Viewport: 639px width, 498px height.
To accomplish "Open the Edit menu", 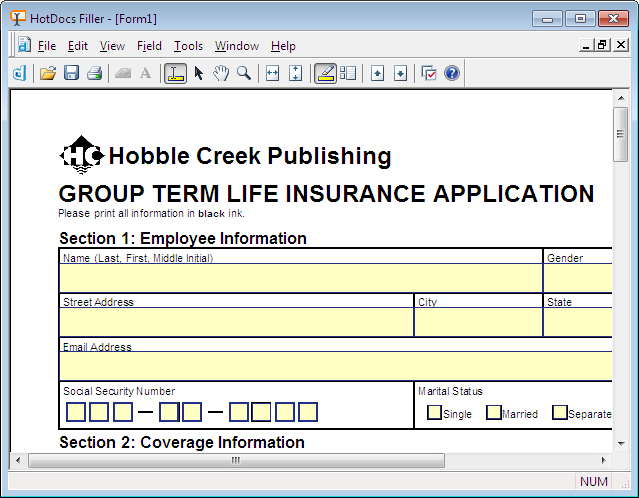I will [78, 46].
